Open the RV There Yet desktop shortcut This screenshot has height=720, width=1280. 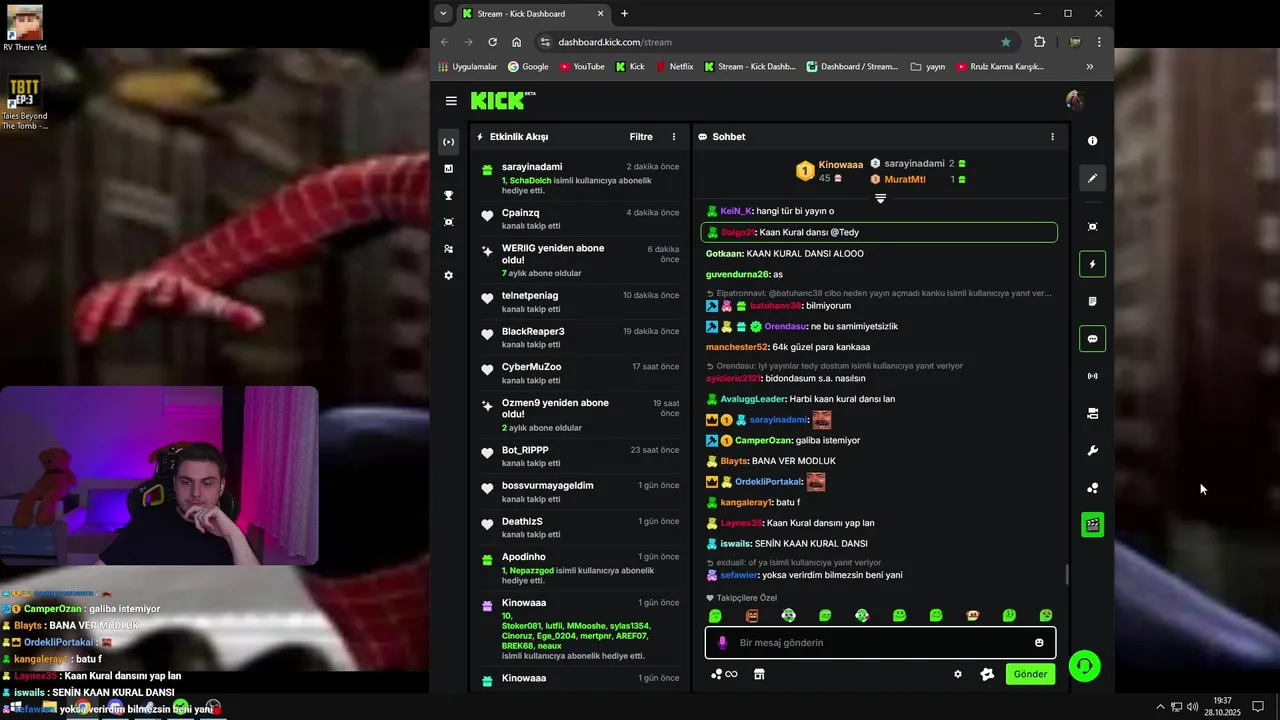(x=24, y=28)
